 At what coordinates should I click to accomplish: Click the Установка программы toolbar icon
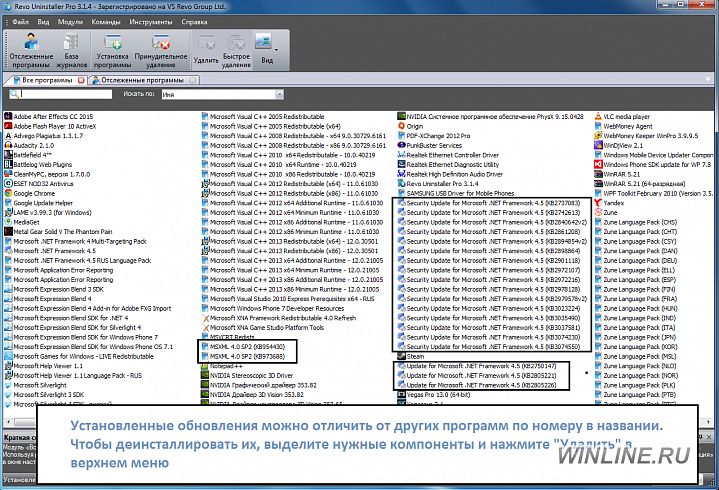tap(113, 49)
